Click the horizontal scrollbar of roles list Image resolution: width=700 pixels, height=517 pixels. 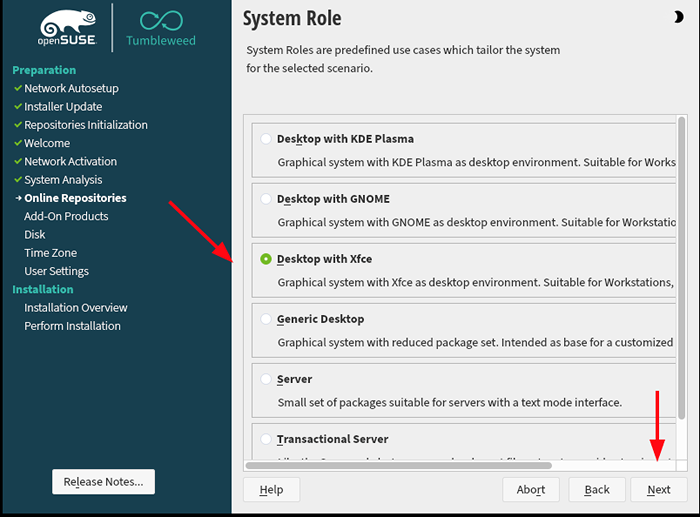[x=399, y=465]
